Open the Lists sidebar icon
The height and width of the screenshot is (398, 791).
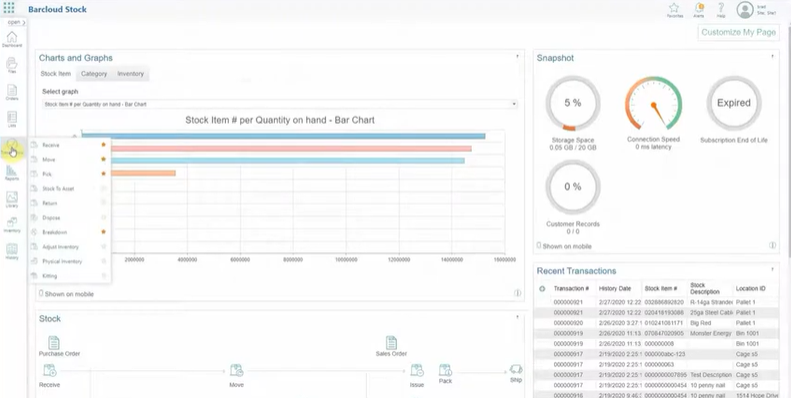[x=12, y=119]
